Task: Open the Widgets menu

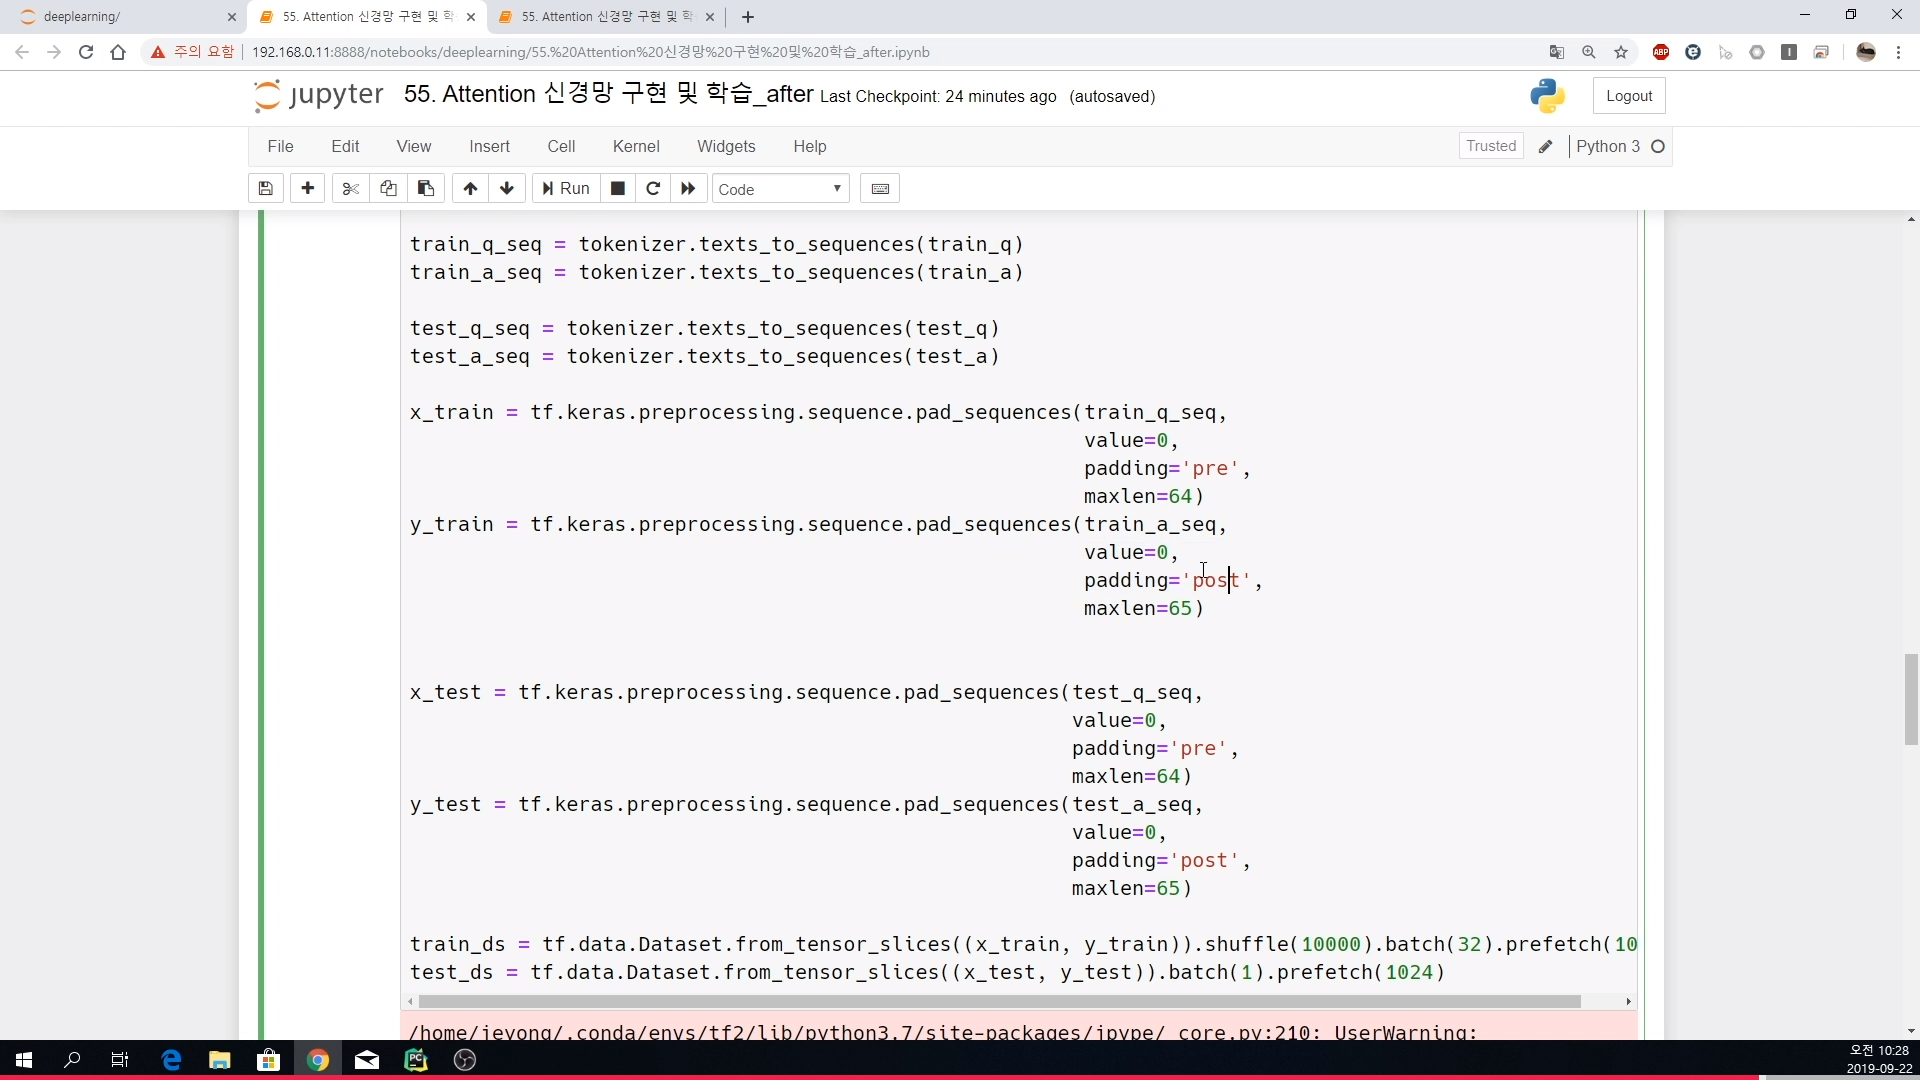Action: click(x=726, y=146)
